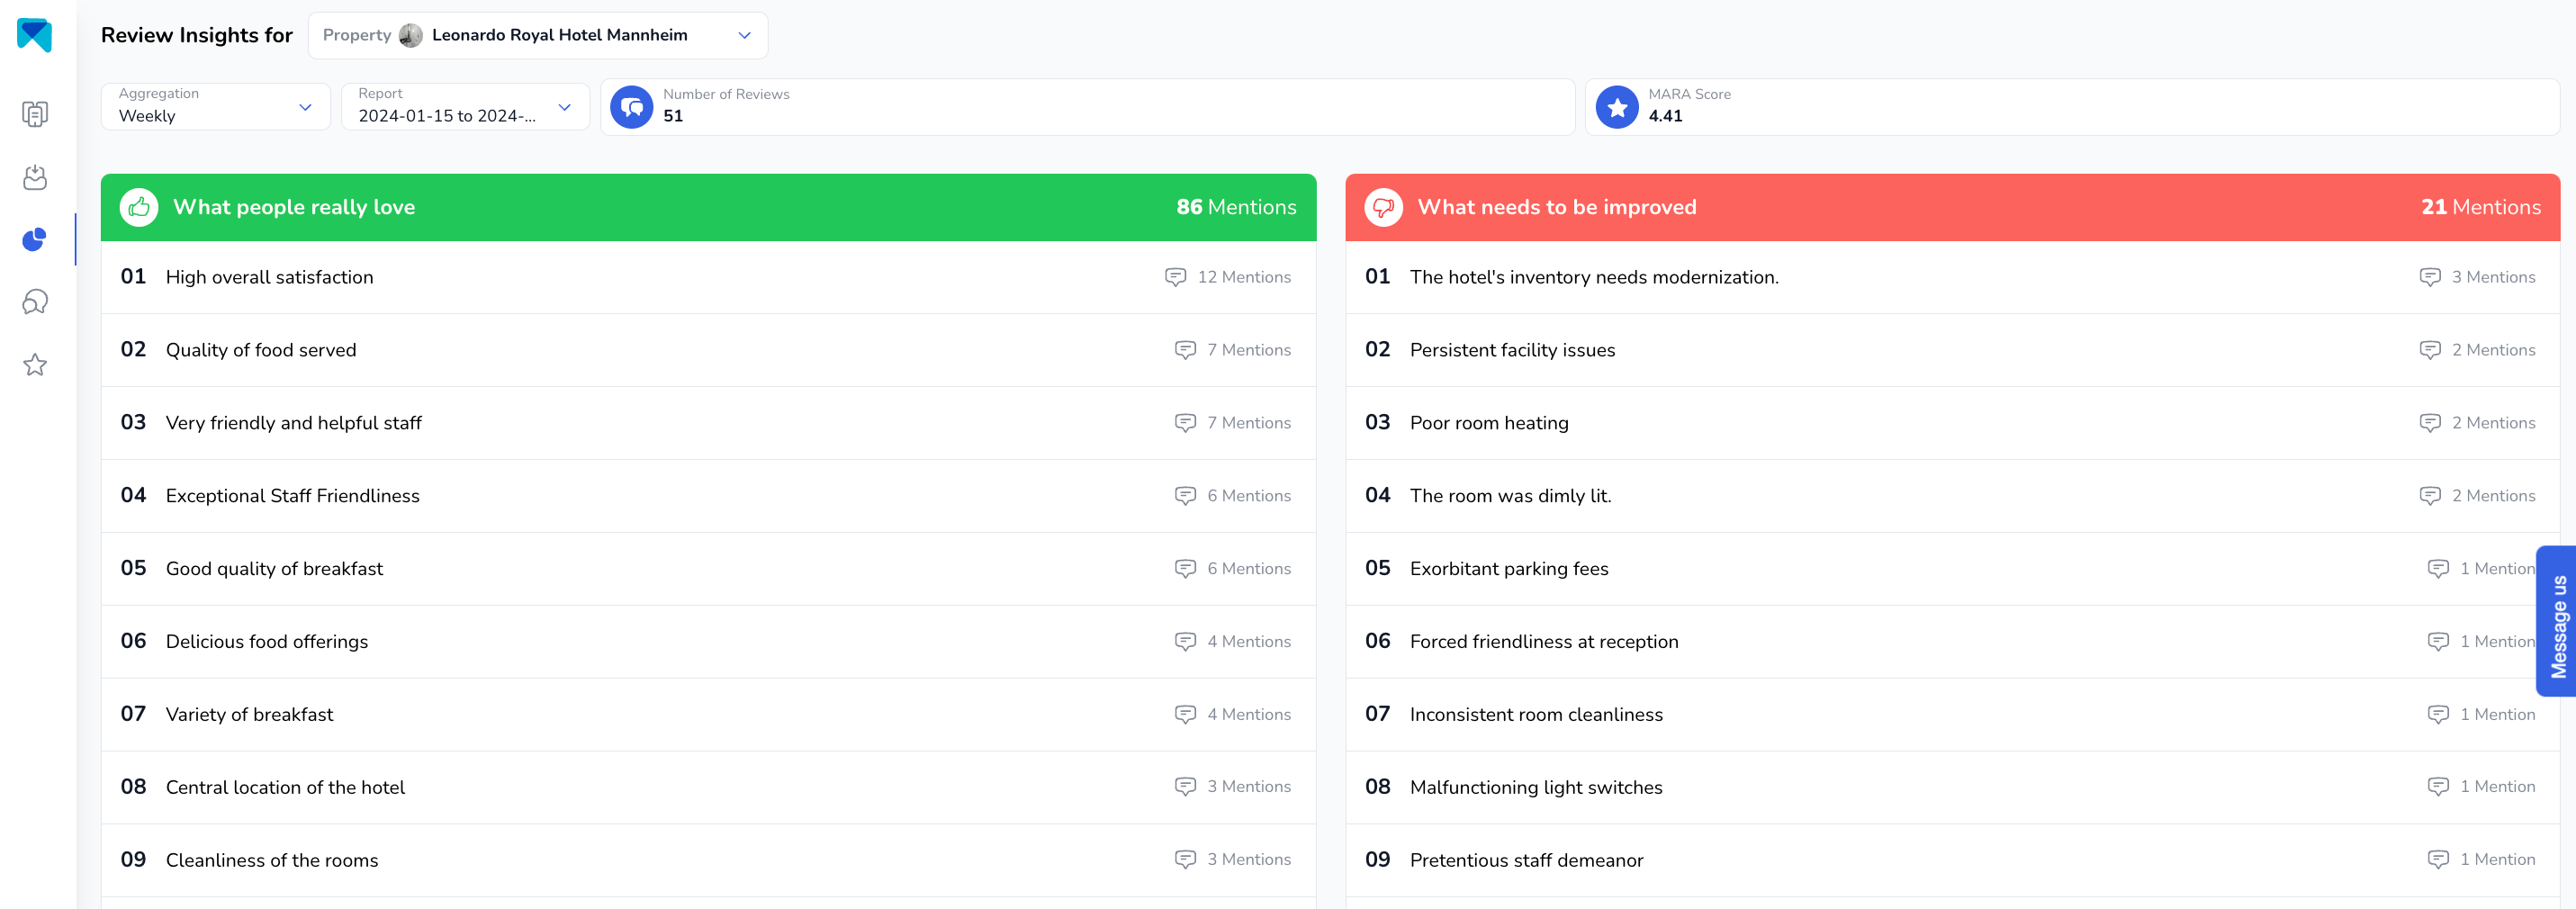Click 1 Mention for Forced friendliness at reception
2576x909 pixels.
[x=2497, y=642]
